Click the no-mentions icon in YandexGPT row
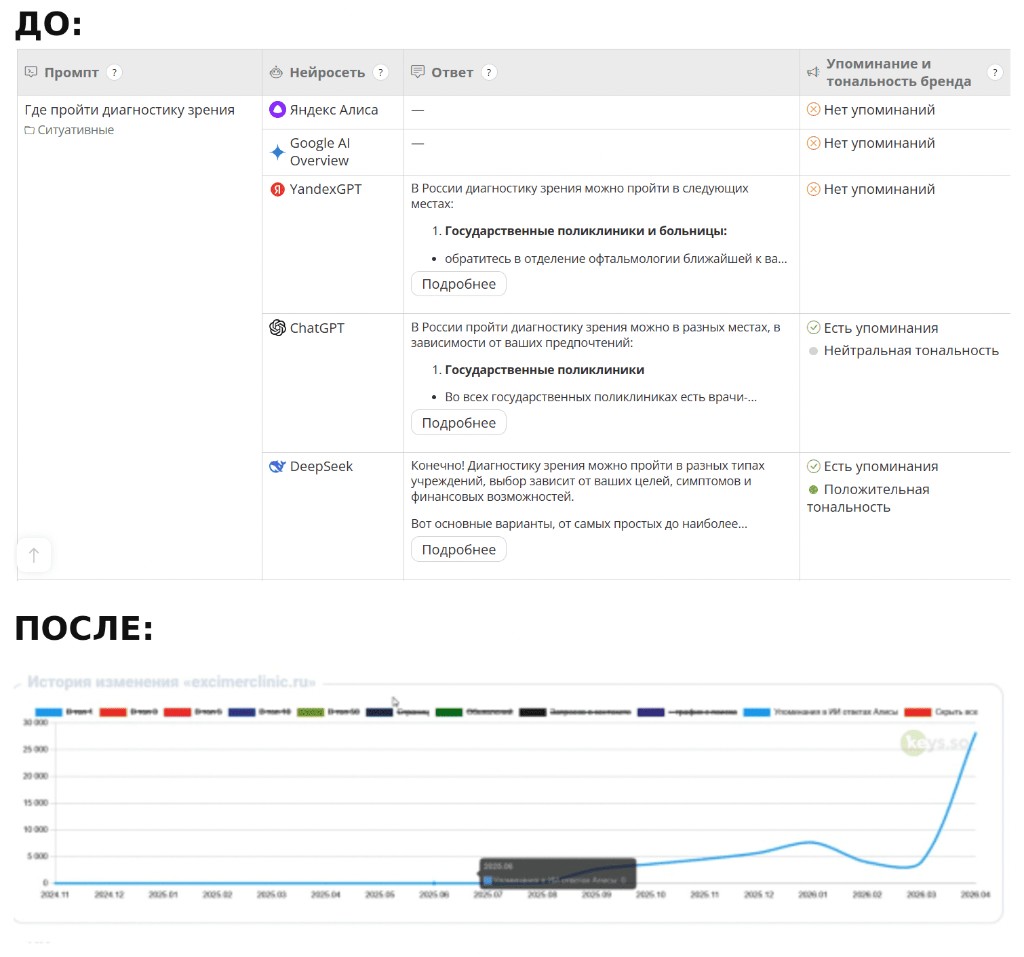Viewport: 1024px width, 957px height. click(814, 189)
